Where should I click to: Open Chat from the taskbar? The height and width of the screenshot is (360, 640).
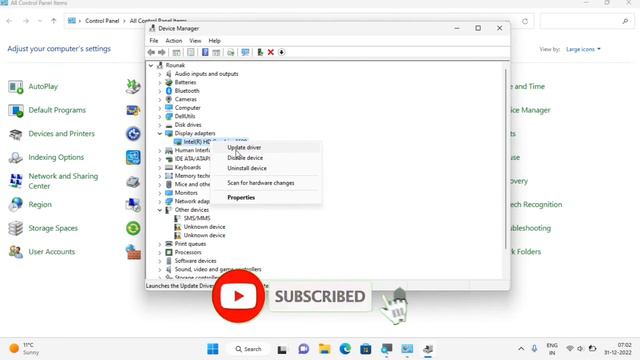pyautogui.click(x=304, y=349)
